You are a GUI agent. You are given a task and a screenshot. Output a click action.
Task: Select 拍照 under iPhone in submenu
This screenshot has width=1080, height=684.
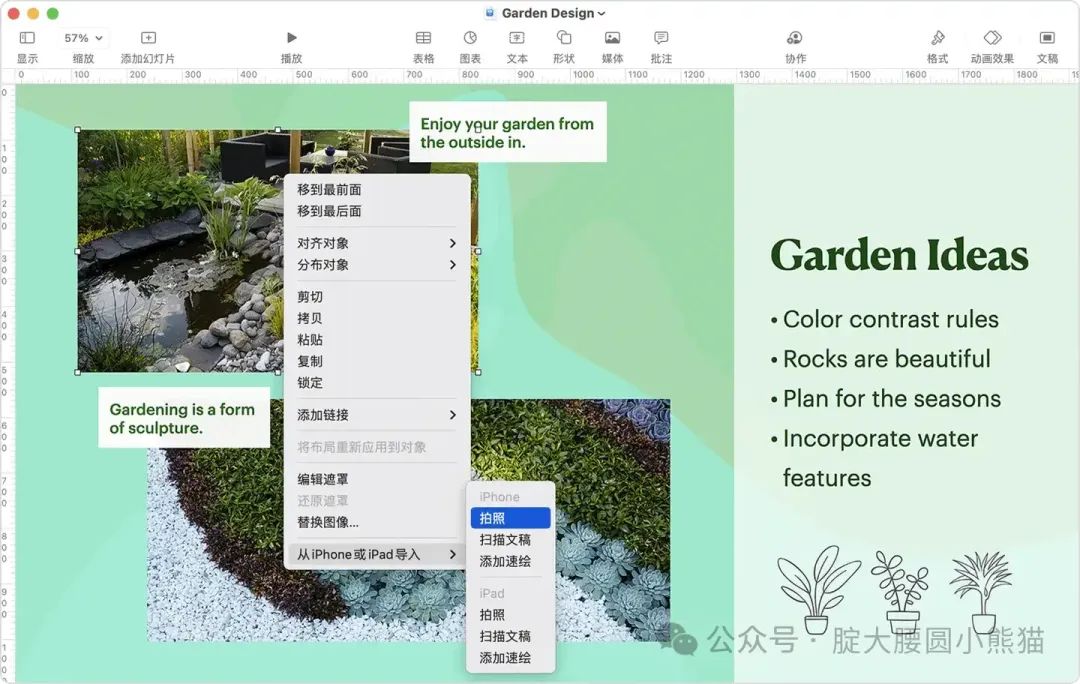click(x=510, y=518)
